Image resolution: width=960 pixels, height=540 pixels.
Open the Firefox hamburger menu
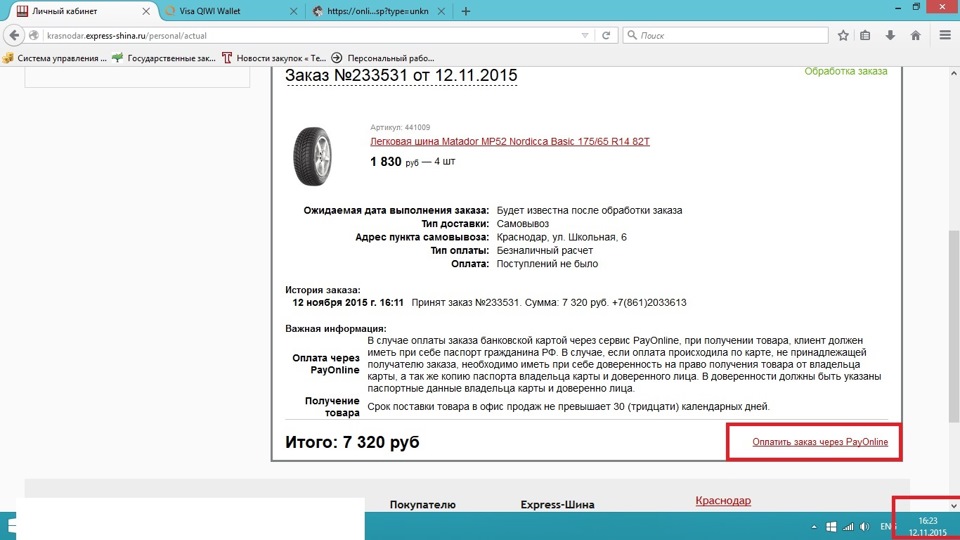click(945, 36)
